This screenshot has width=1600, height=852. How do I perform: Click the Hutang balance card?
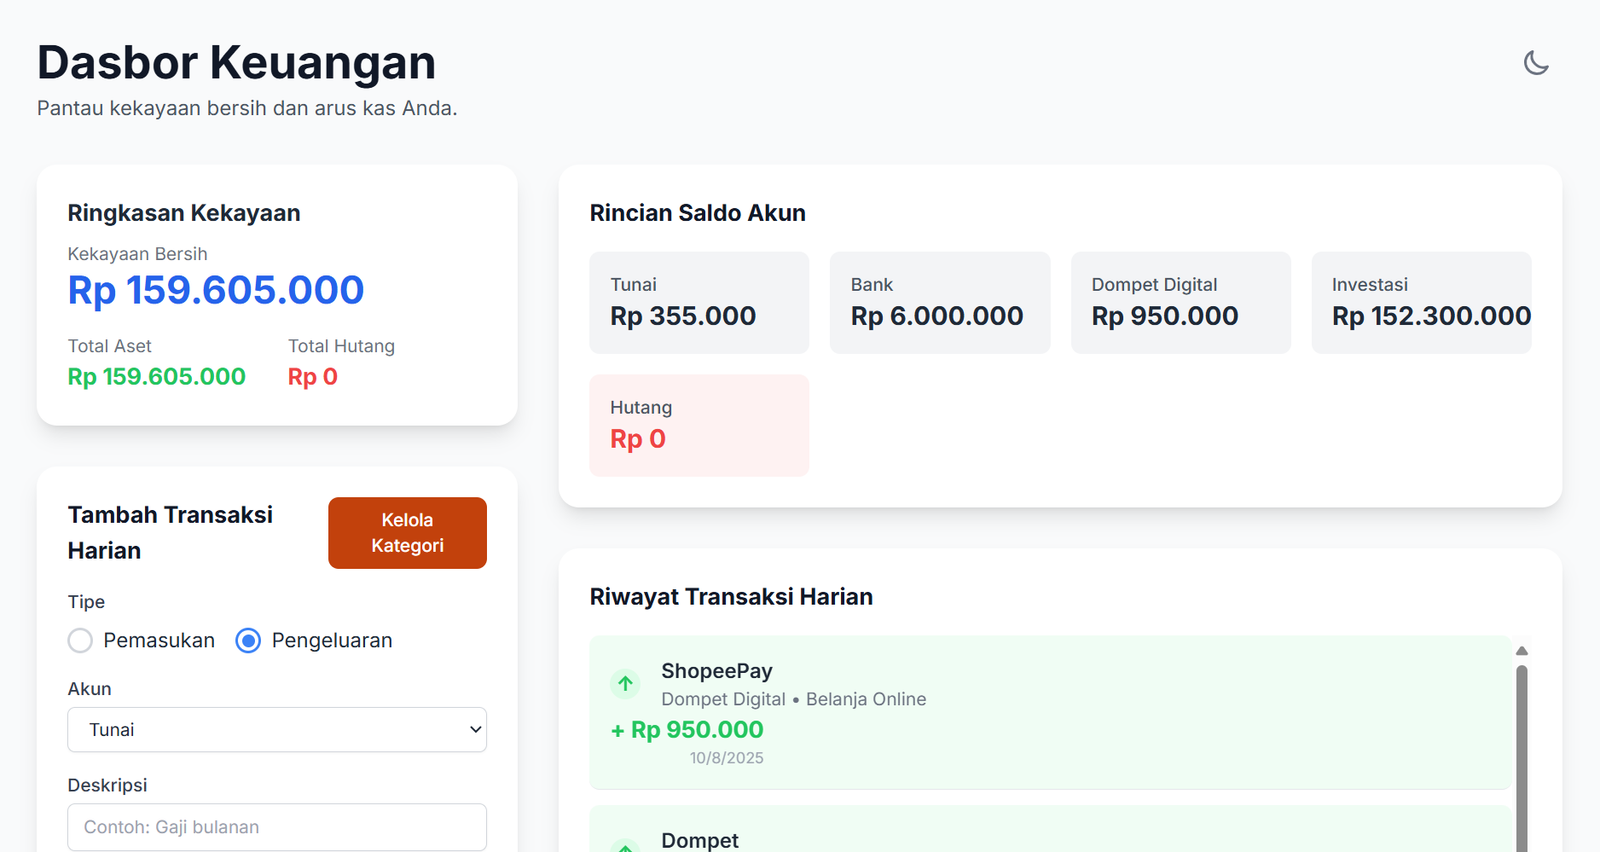click(699, 425)
